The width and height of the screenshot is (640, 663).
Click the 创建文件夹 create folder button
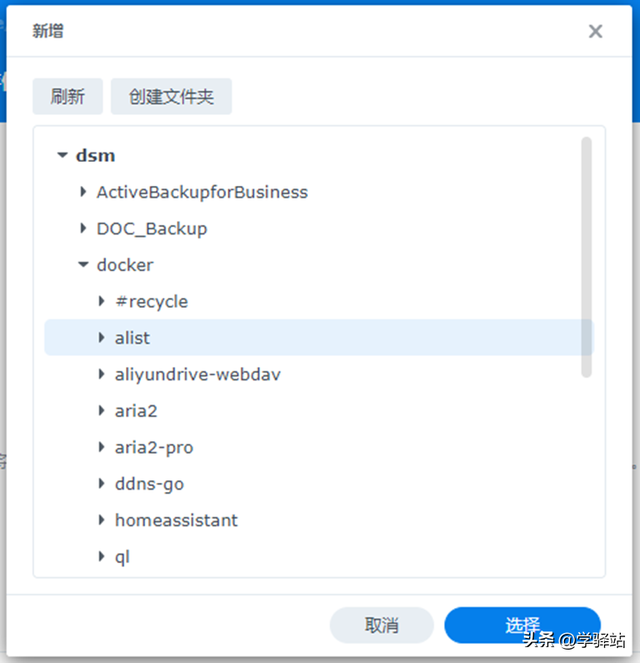click(171, 96)
